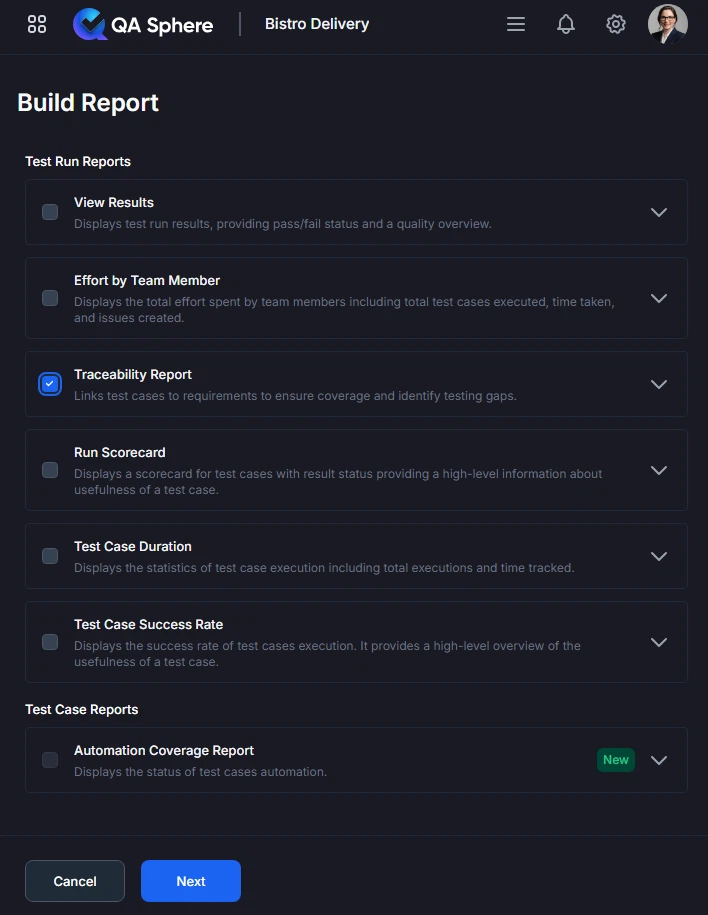Check the Effort by Team Member report
The width and height of the screenshot is (708, 915).
click(x=50, y=297)
